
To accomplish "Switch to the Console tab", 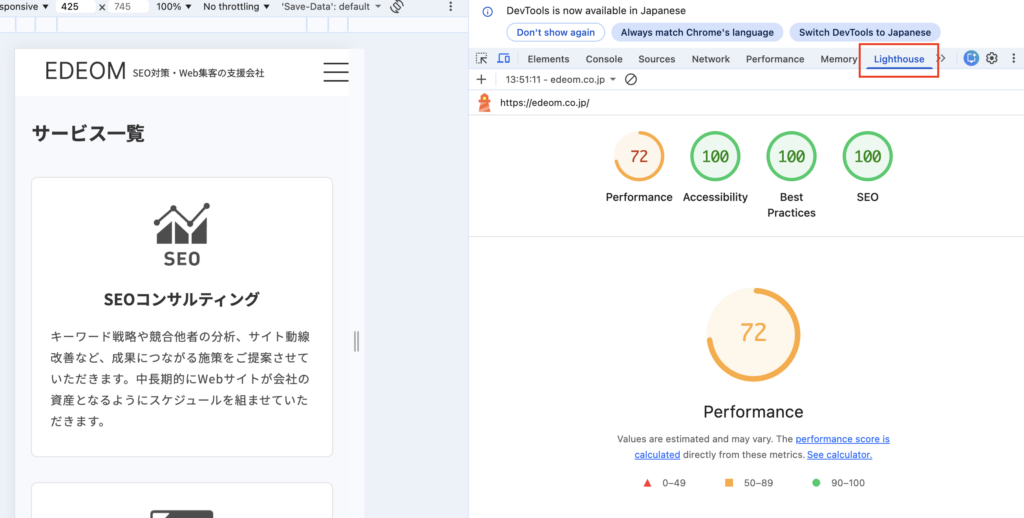I will 604,59.
